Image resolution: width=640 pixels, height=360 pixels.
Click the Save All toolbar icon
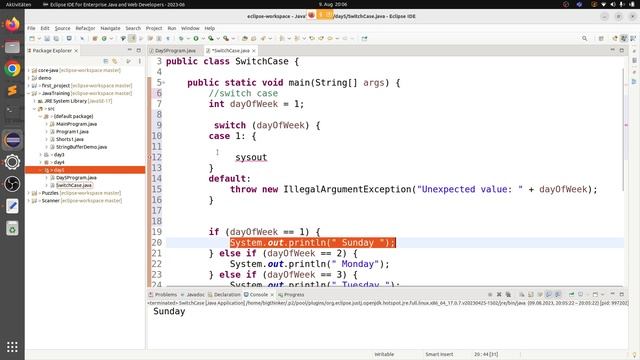[56, 38]
